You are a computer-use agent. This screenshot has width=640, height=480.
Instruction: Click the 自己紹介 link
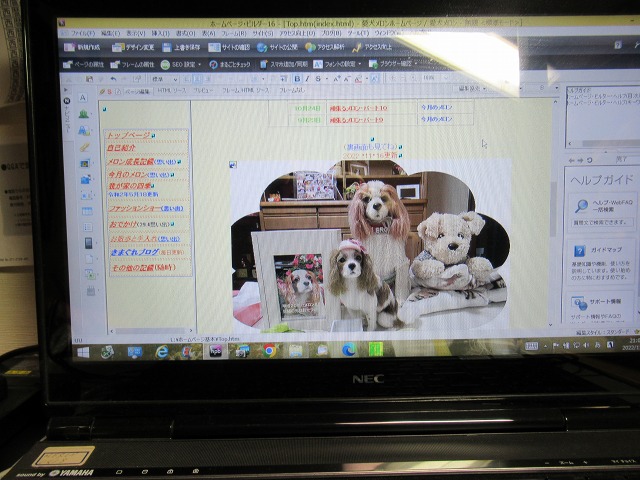click(121, 148)
